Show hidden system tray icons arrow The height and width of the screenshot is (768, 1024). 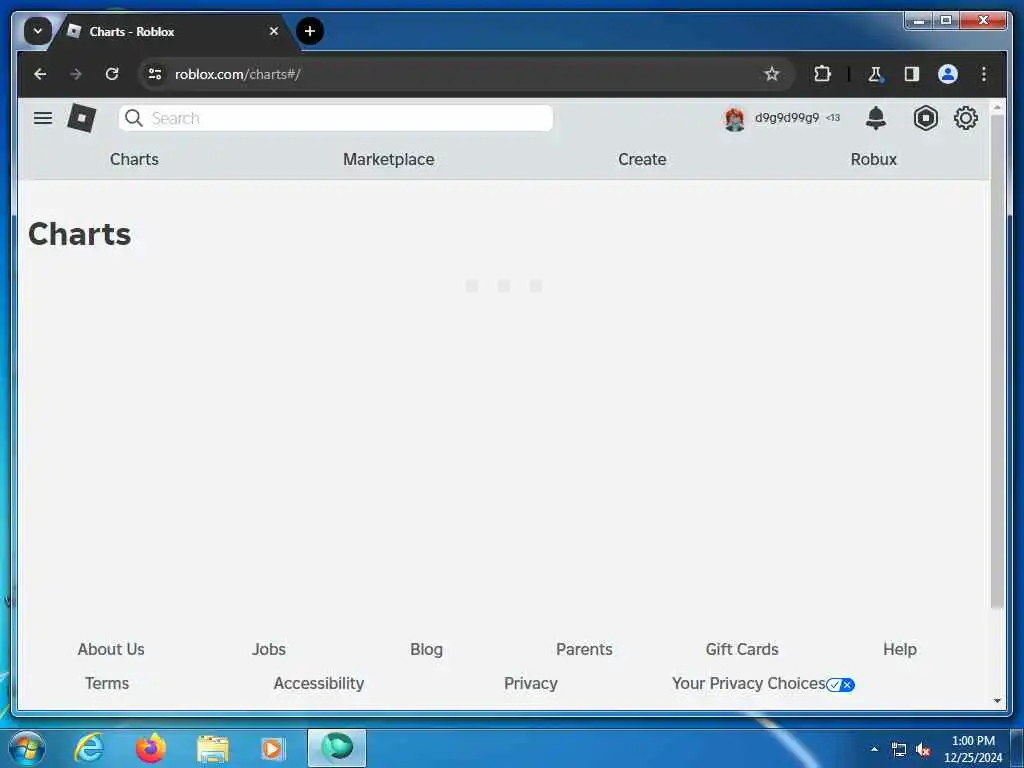tap(874, 749)
